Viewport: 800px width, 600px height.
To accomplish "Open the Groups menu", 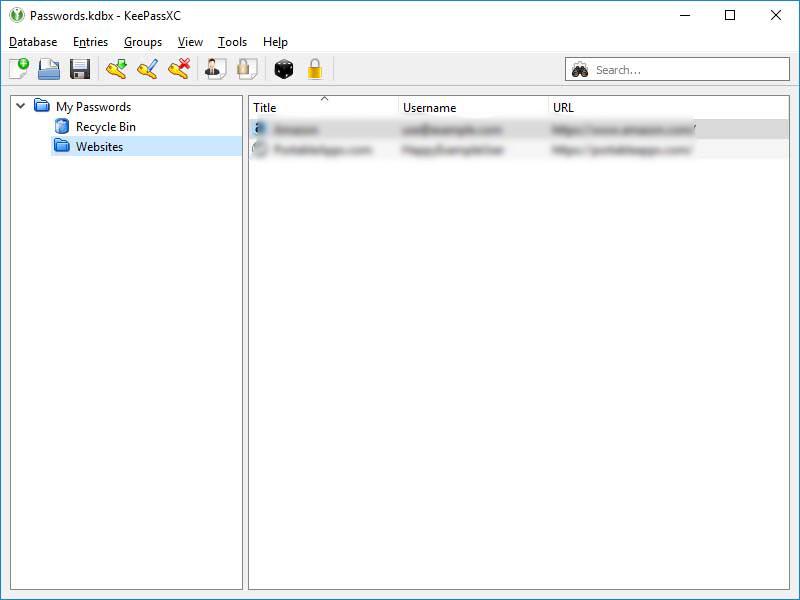I will [x=143, y=42].
